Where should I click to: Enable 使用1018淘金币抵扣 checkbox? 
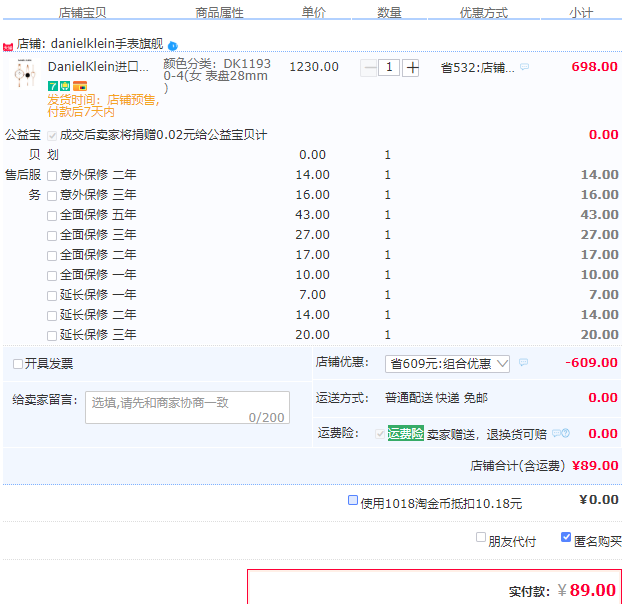pyautogui.click(x=353, y=500)
